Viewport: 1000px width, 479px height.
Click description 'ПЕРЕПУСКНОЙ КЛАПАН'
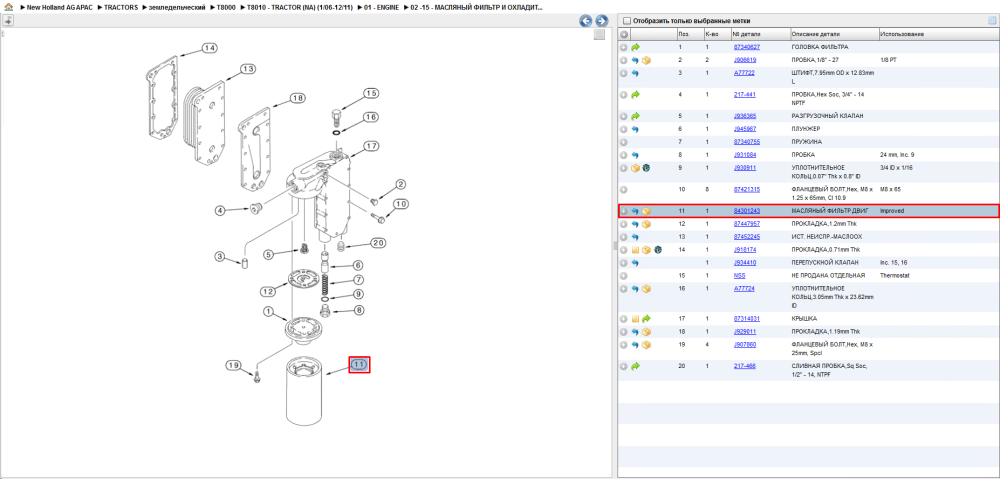(x=825, y=263)
